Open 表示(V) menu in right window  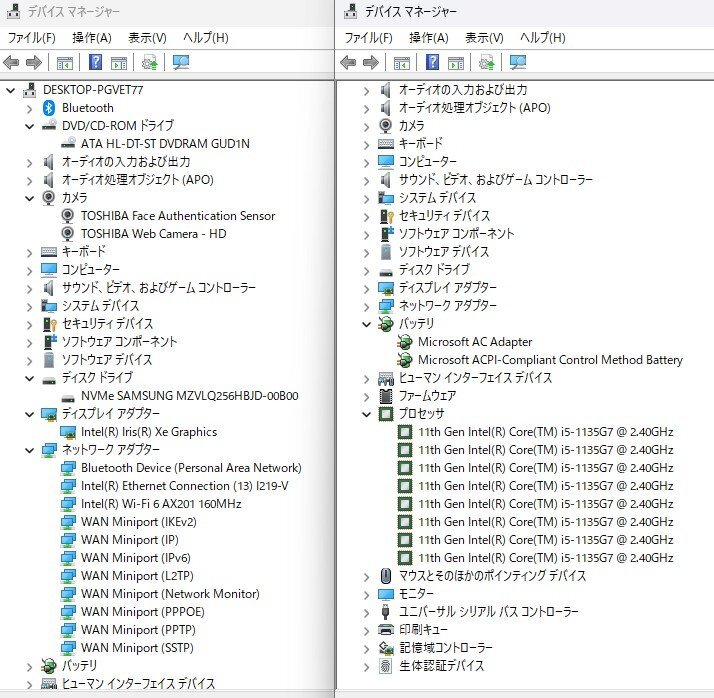coord(484,38)
